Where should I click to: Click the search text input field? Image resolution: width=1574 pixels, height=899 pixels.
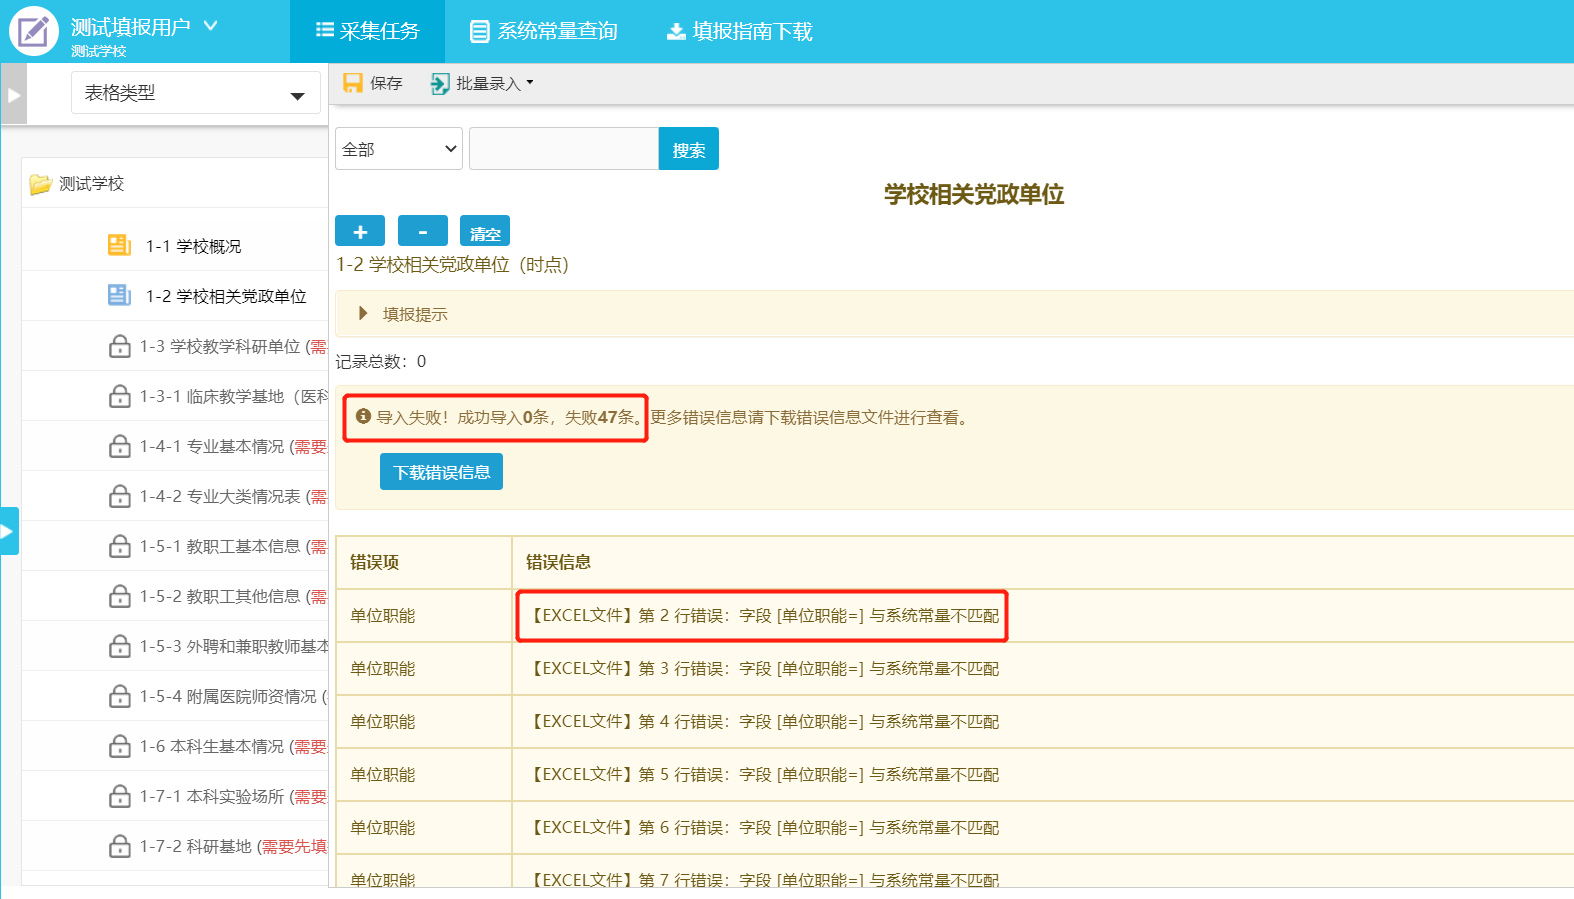(563, 149)
